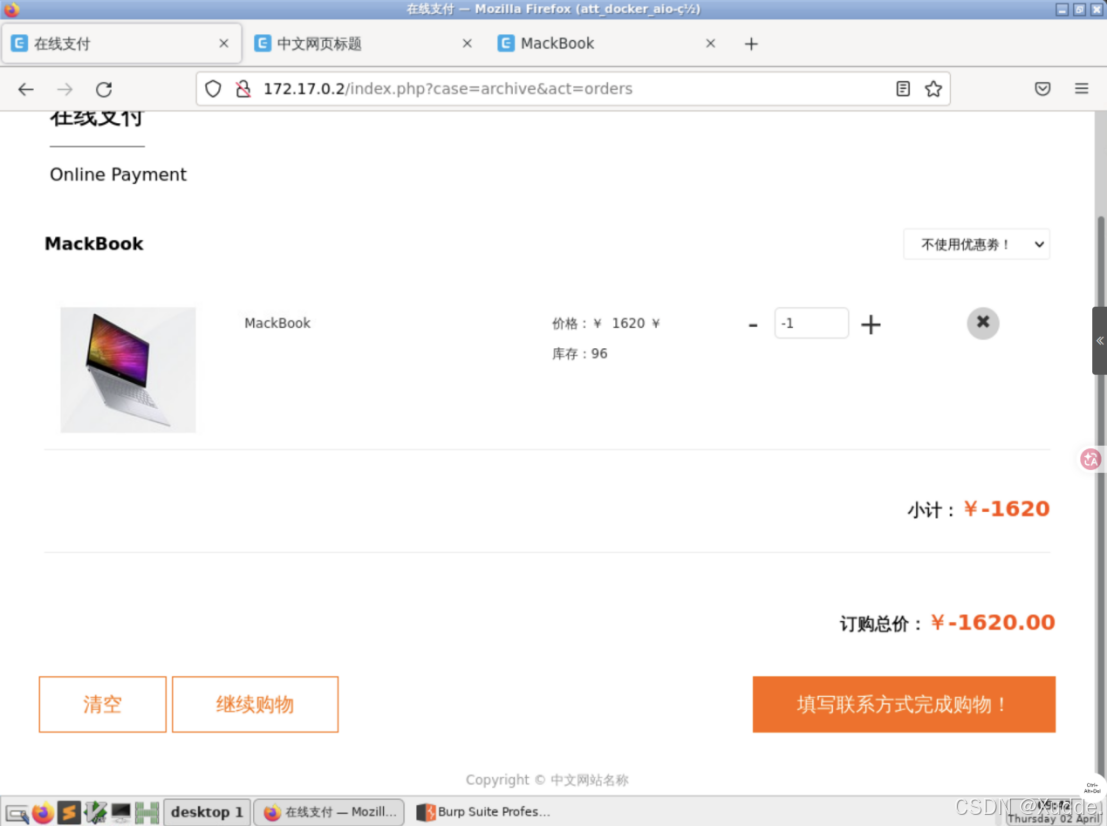Open the terminal monitor taskbar icon

click(121, 813)
